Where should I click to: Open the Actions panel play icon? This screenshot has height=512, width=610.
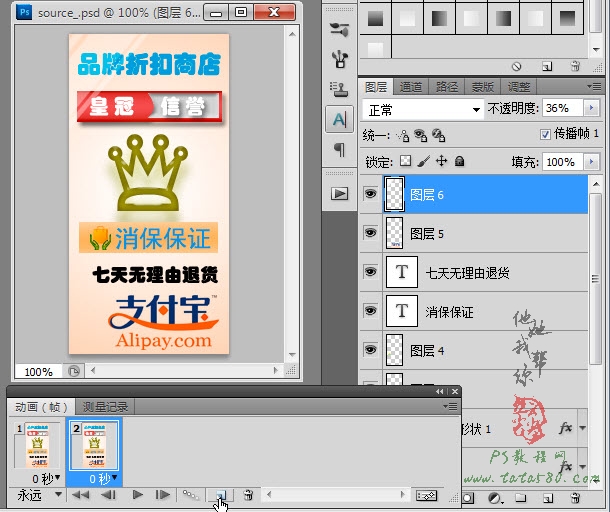pos(340,193)
